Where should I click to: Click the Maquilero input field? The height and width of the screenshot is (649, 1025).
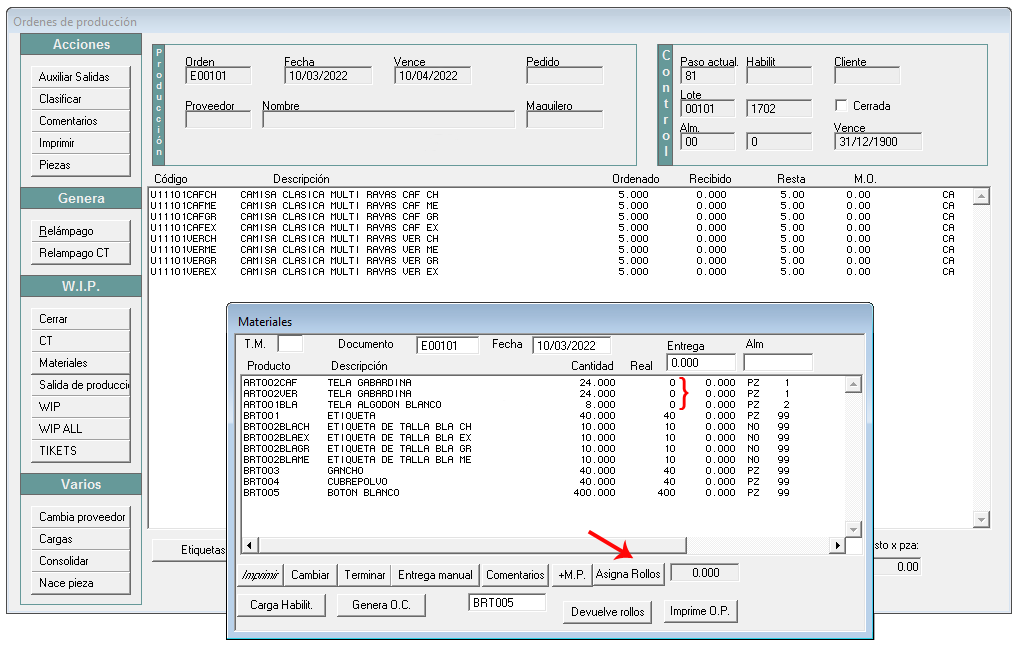(564, 120)
